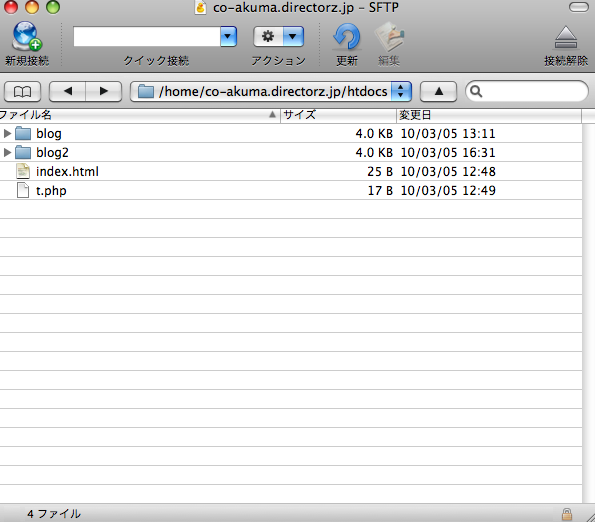Screen dimensions: 595x522
Task: Select the index.html file
Action: click(291, 171)
